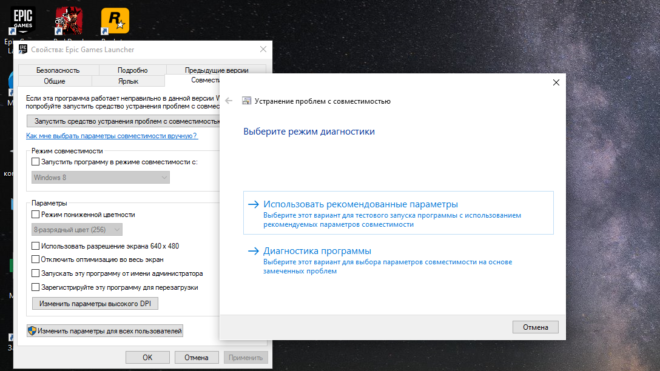Open the 8-bit color (256) dropdown
Screen dimensions: 660x371
point(77,230)
